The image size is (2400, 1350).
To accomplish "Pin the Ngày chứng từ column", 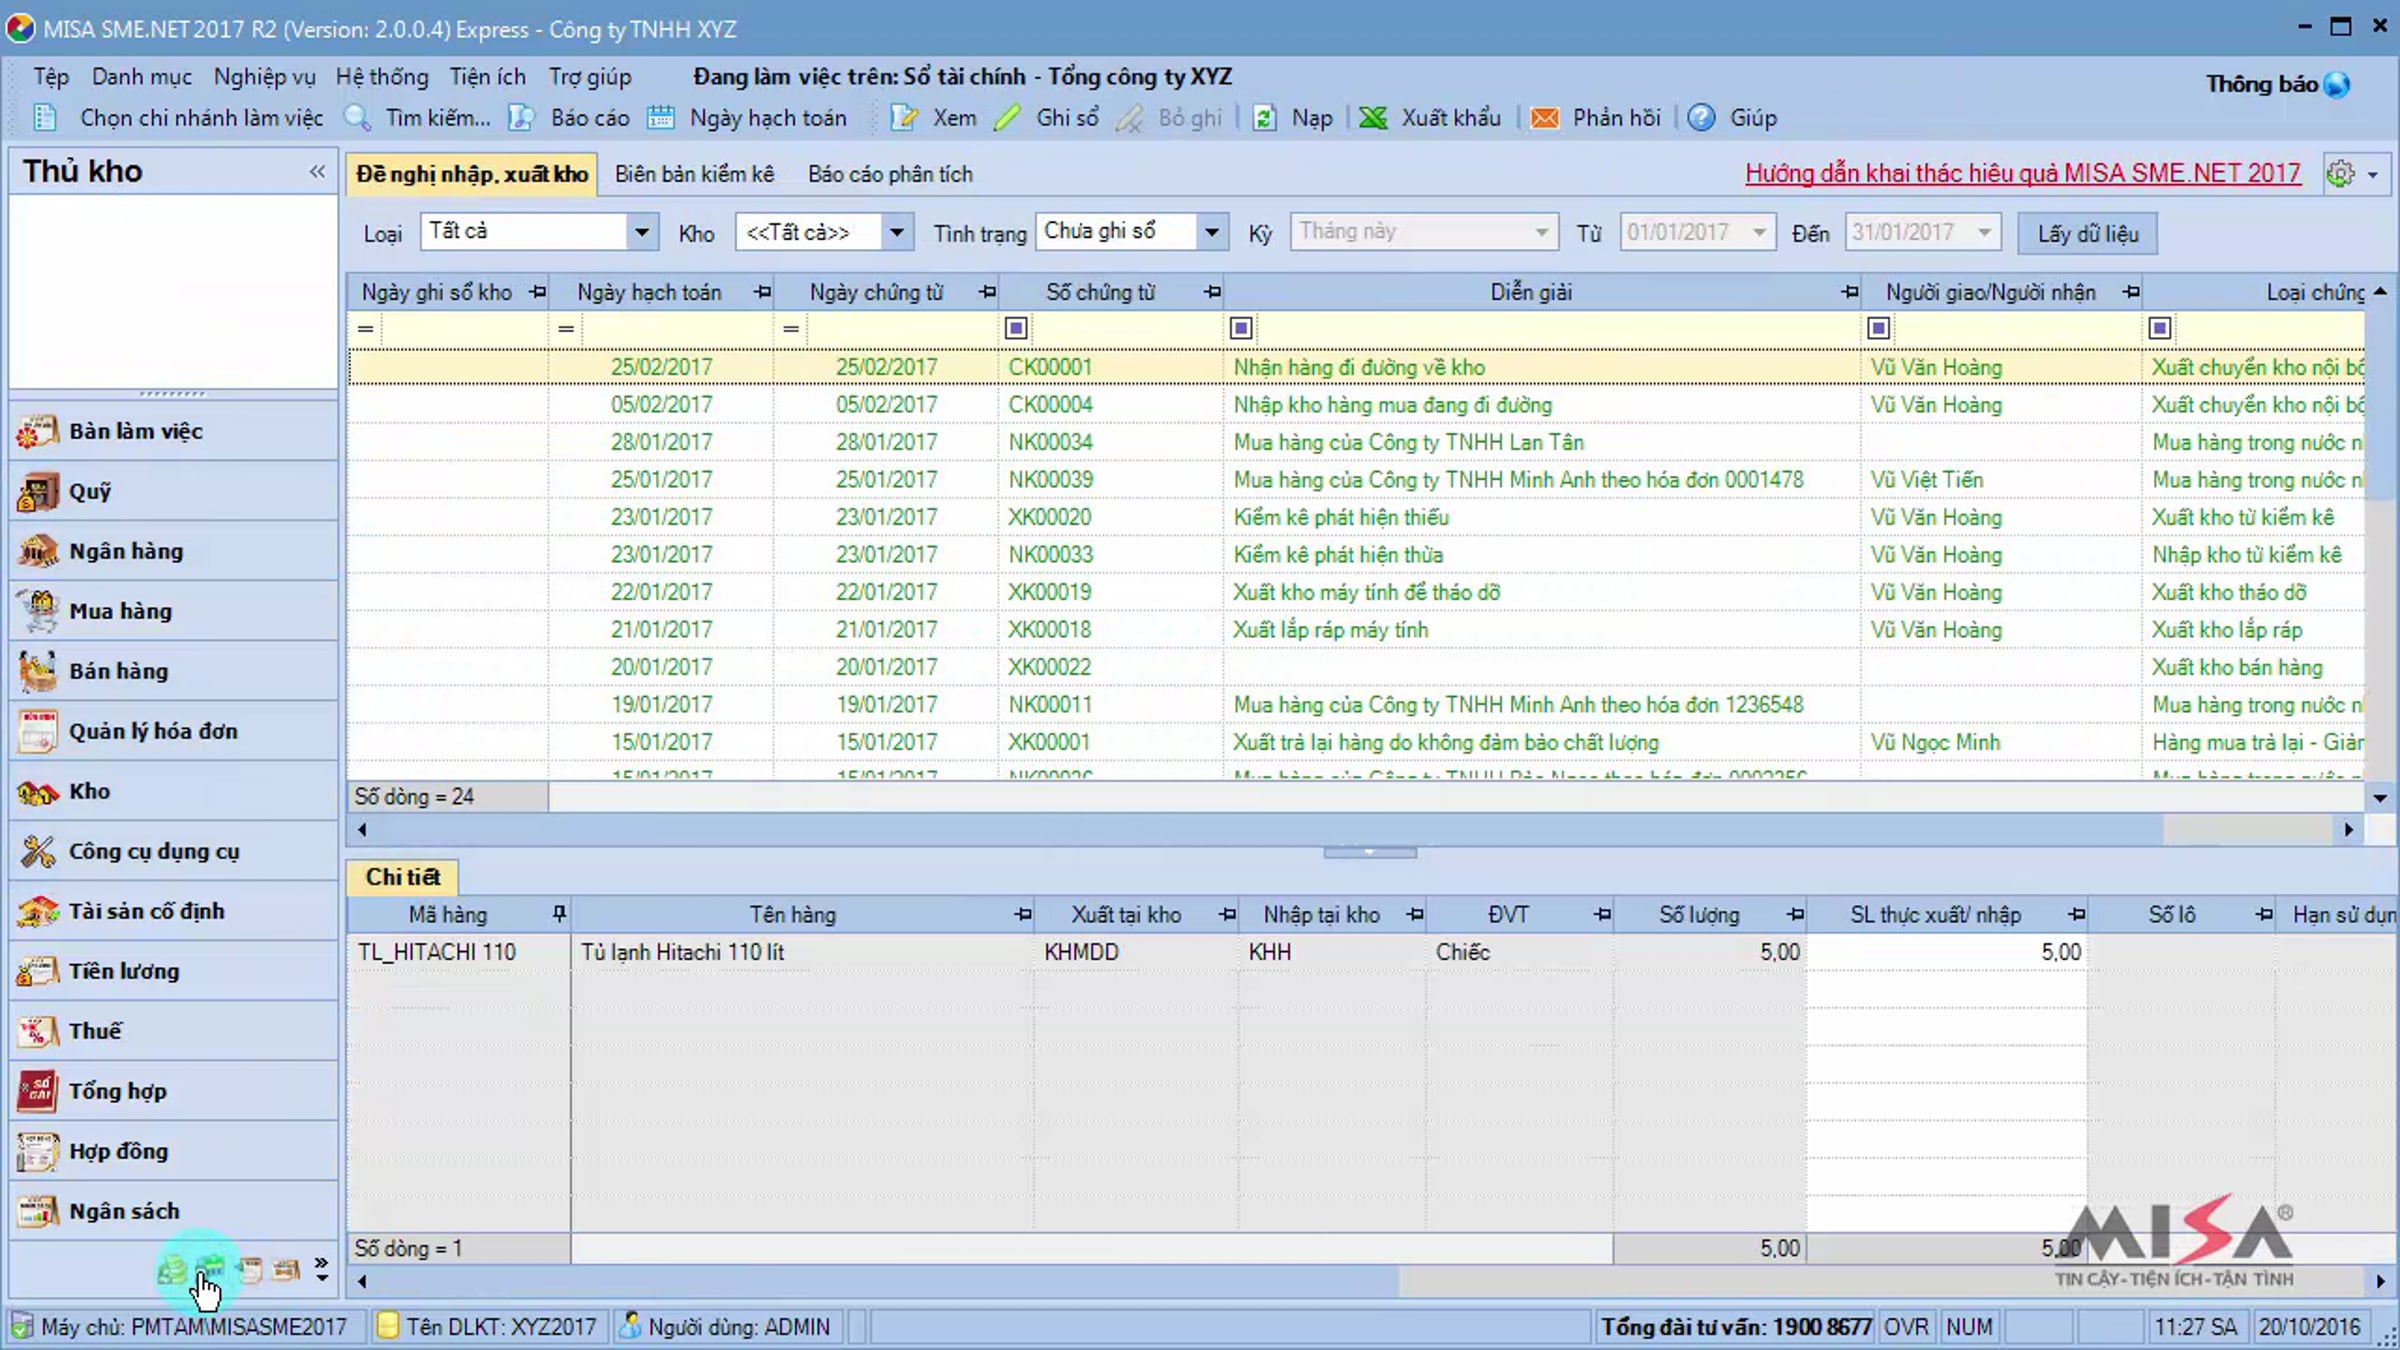I will pos(988,292).
